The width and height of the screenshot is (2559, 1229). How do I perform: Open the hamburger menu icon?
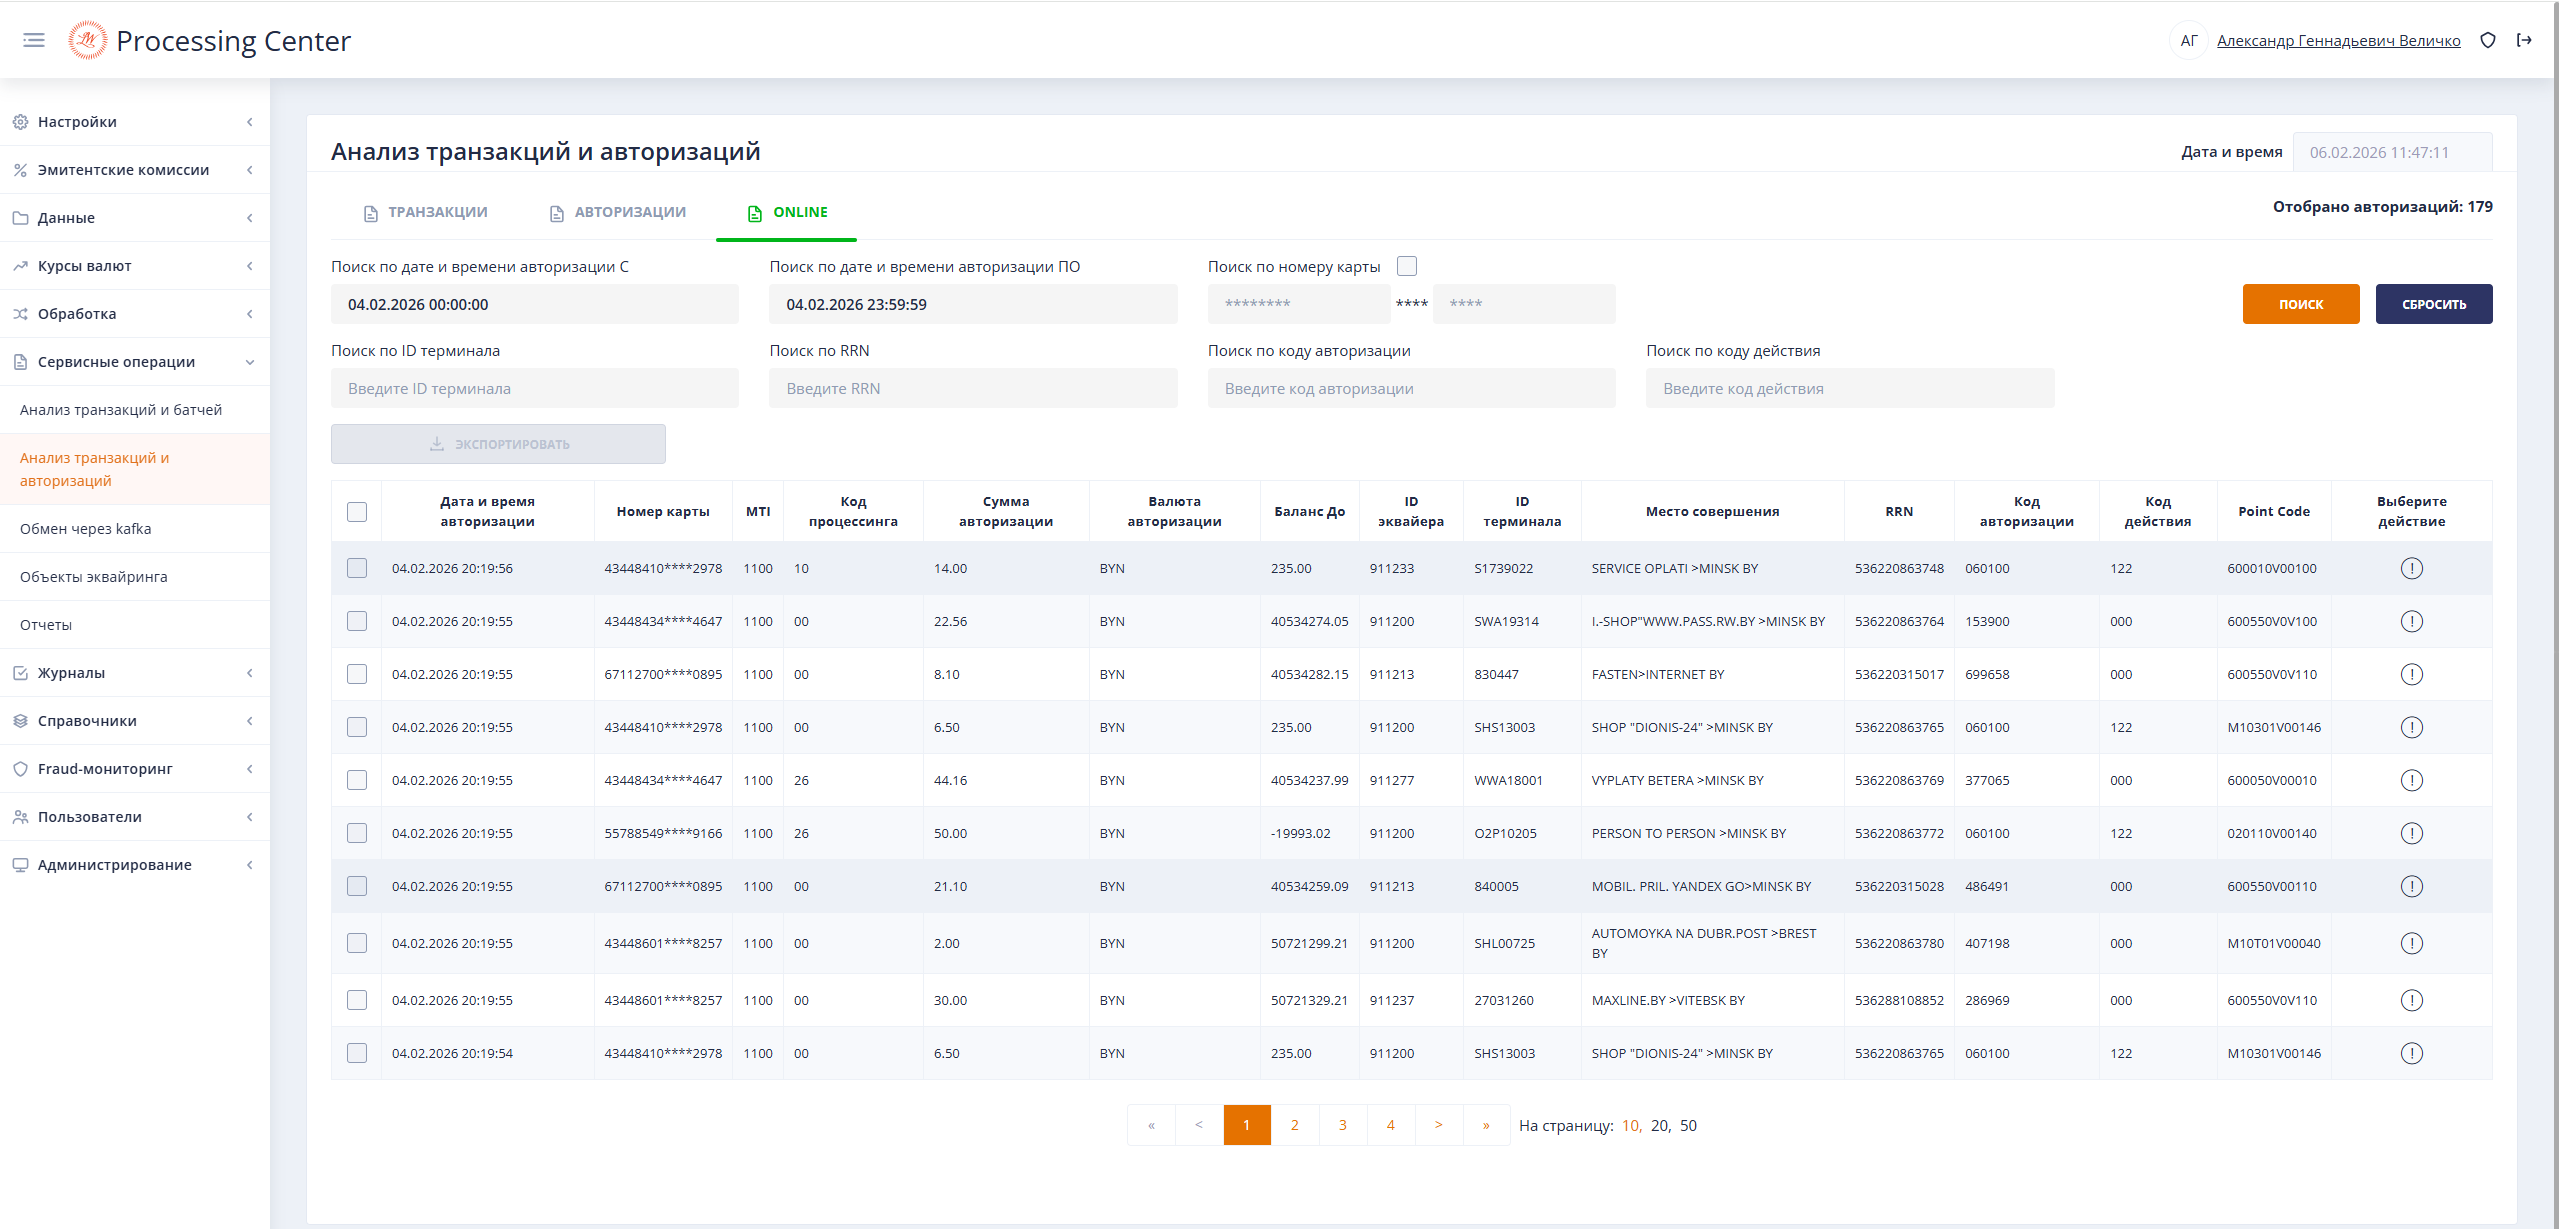point(34,40)
